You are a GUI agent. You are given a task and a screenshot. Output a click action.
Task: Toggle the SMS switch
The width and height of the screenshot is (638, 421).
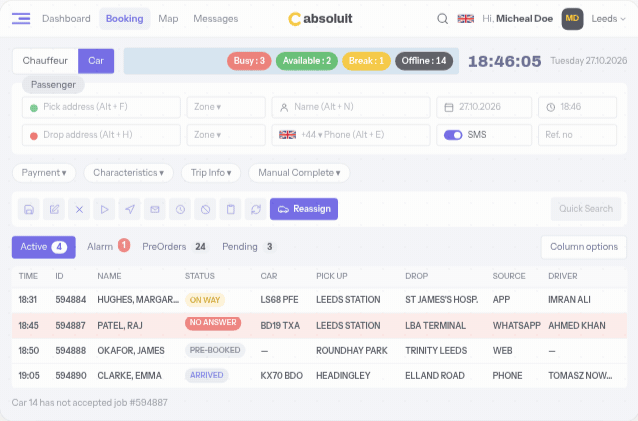(453, 135)
